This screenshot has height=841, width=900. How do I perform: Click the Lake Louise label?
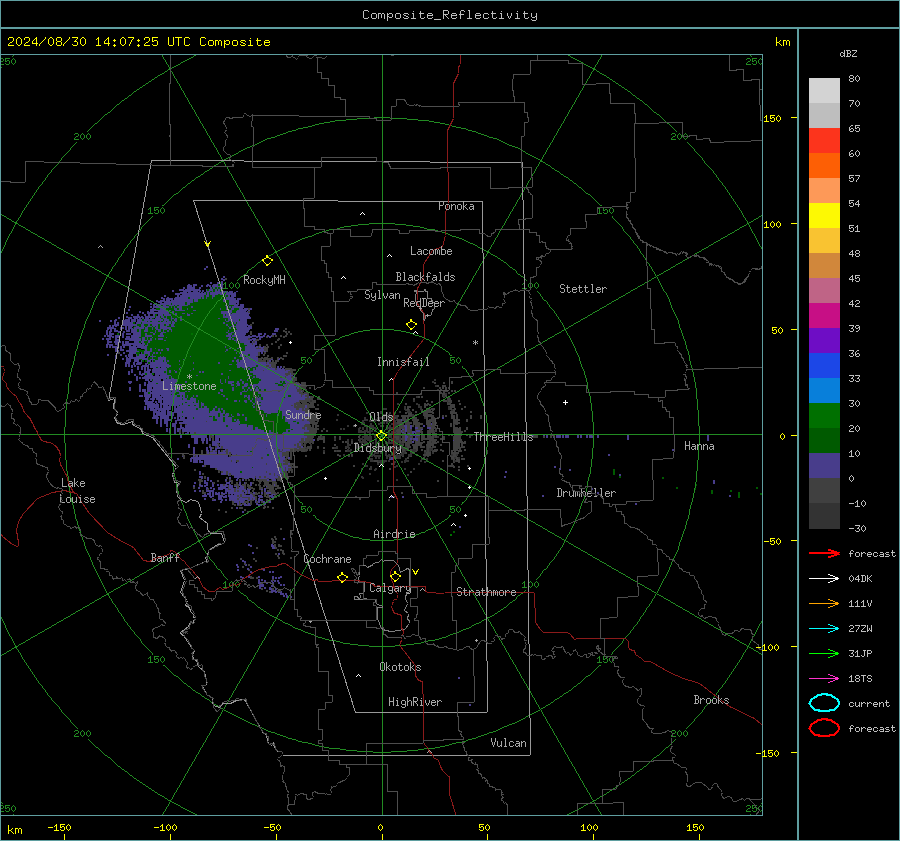tap(77, 491)
